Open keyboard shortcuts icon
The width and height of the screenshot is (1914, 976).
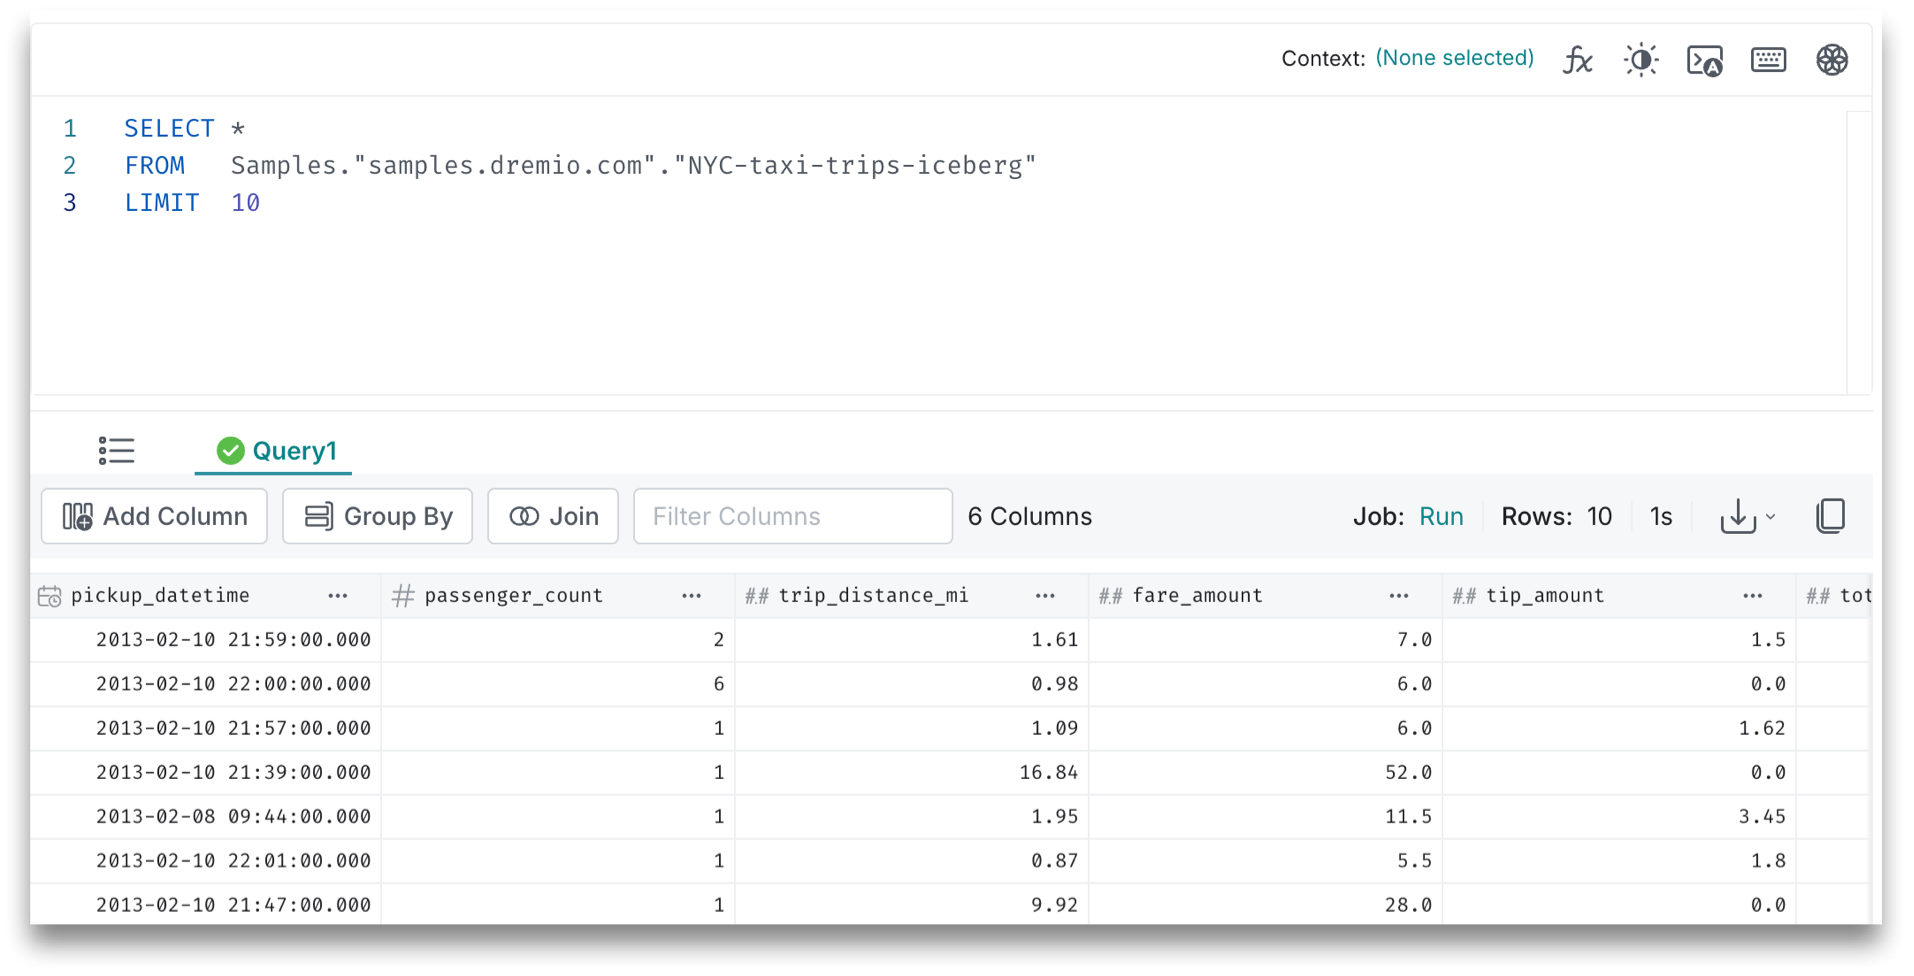coord(1768,60)
